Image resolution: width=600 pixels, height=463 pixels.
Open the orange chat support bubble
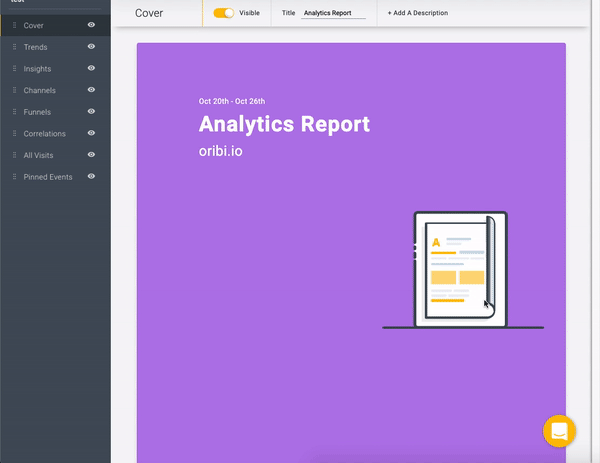pyautogui.click(x=559, y=431)
